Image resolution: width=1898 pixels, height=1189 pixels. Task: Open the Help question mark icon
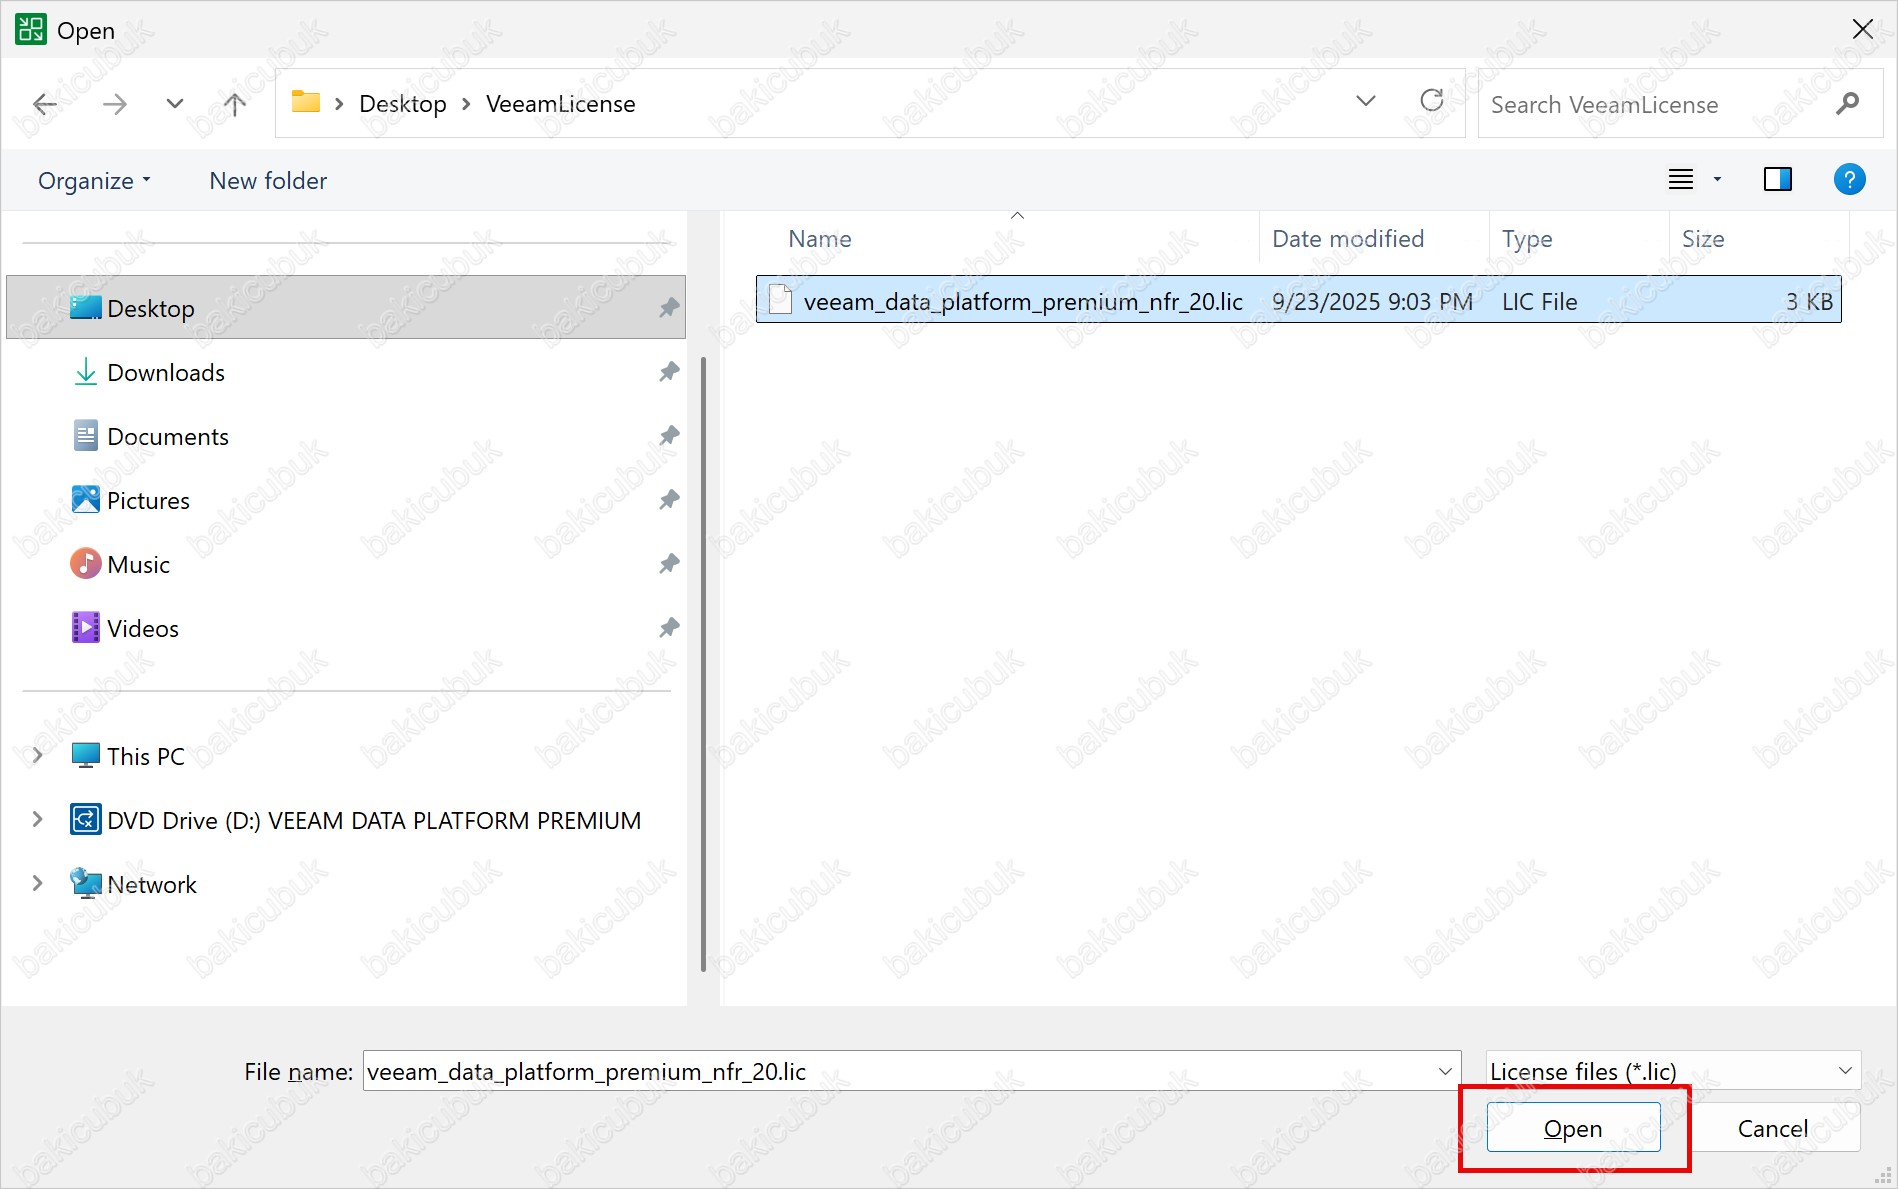tap(1849, 180)
